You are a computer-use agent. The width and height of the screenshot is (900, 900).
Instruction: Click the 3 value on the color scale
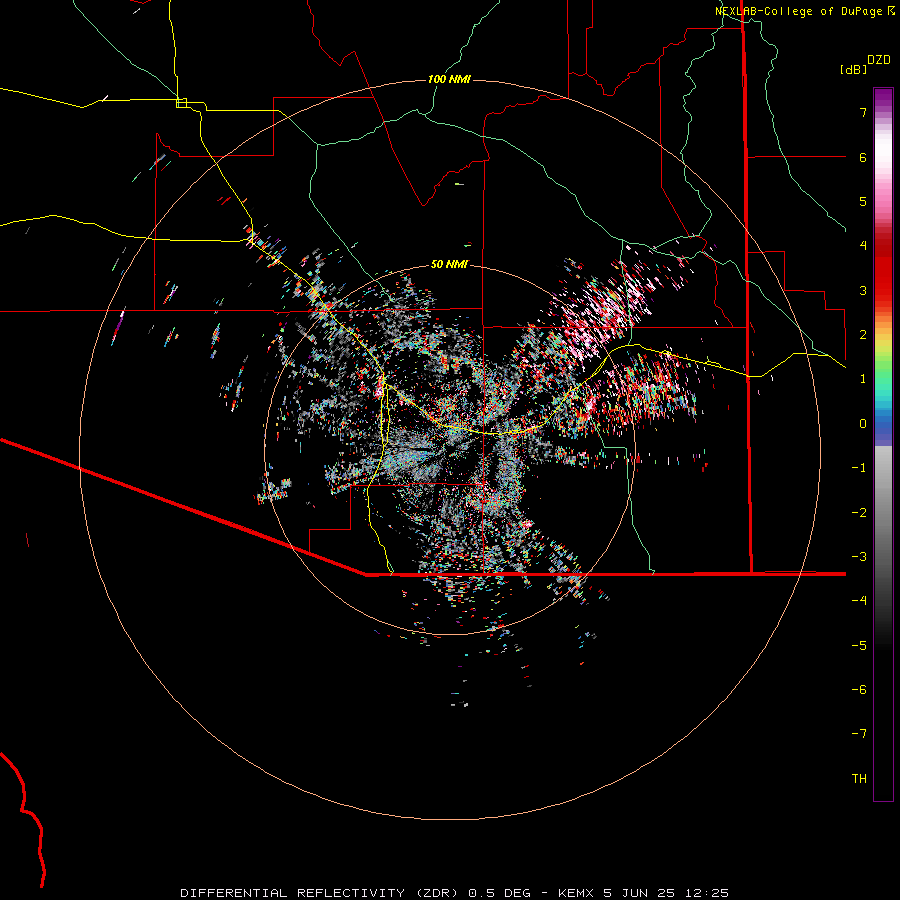click(863, 290)
